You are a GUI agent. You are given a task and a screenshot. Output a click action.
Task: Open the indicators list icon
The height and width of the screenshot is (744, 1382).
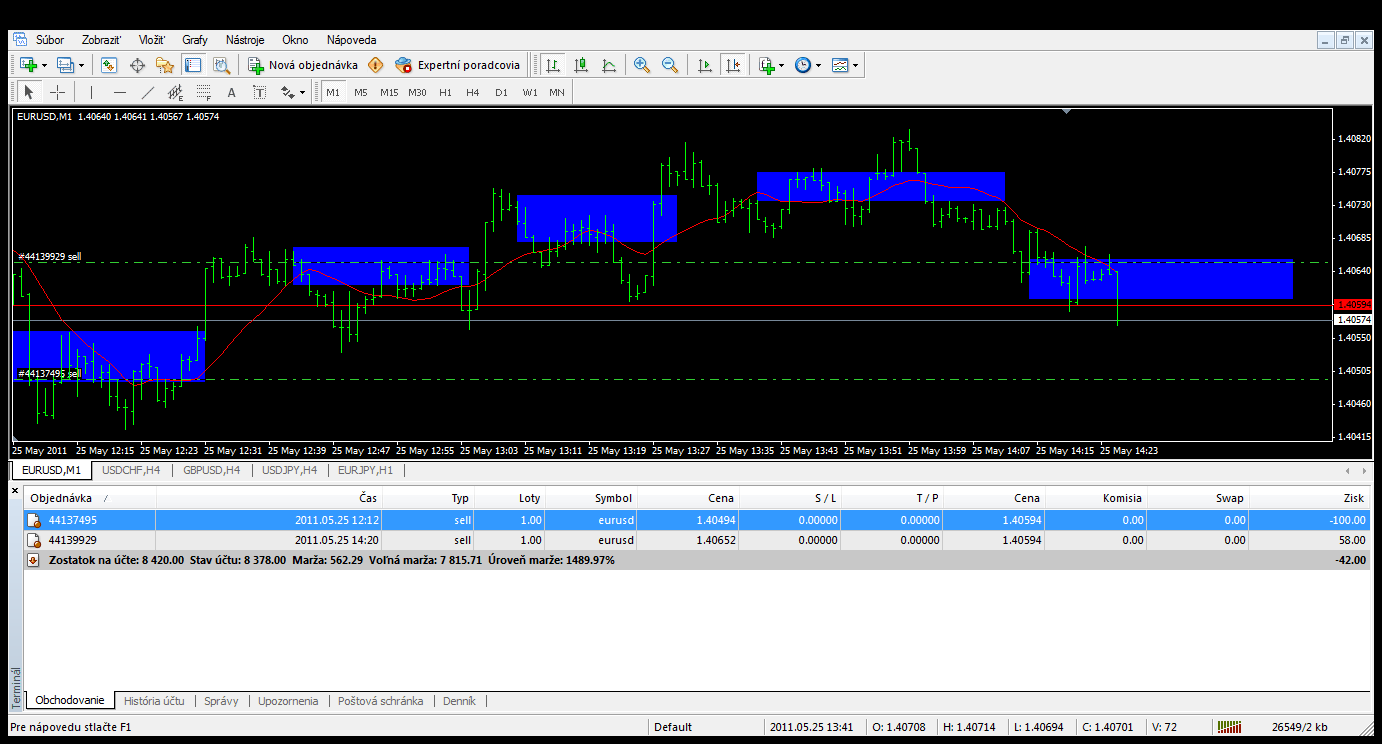[x=766, y=65]
